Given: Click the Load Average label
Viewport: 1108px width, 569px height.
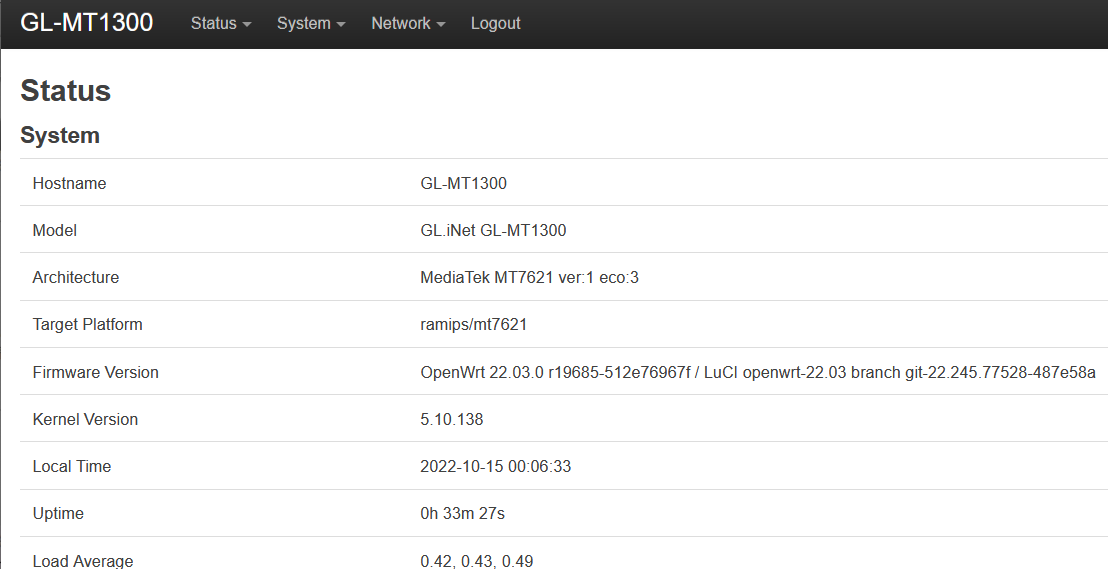Looking at the screenshot, I should [83, 561].
